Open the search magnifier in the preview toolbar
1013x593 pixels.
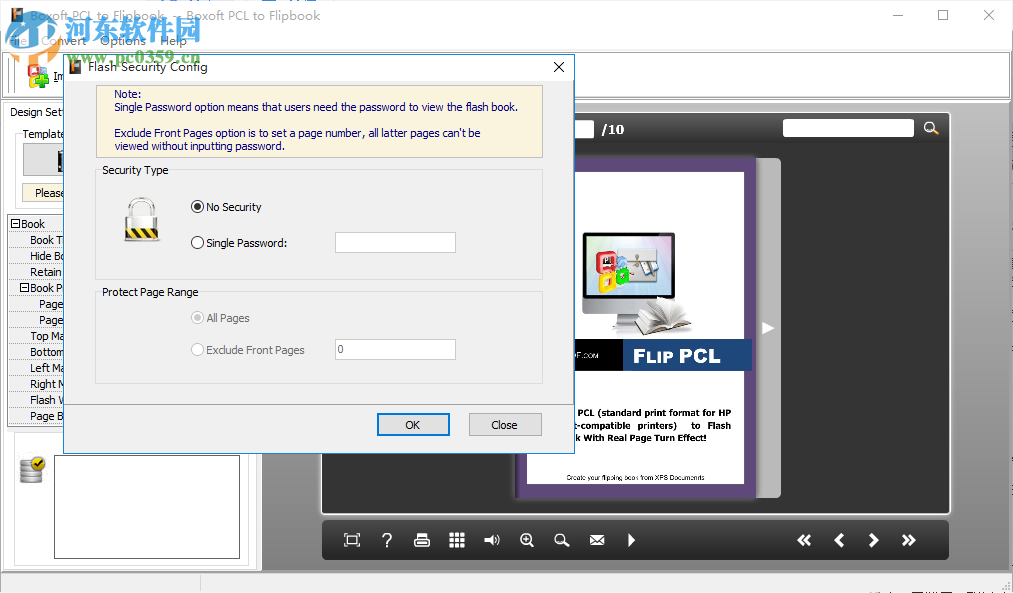point(561,540)
